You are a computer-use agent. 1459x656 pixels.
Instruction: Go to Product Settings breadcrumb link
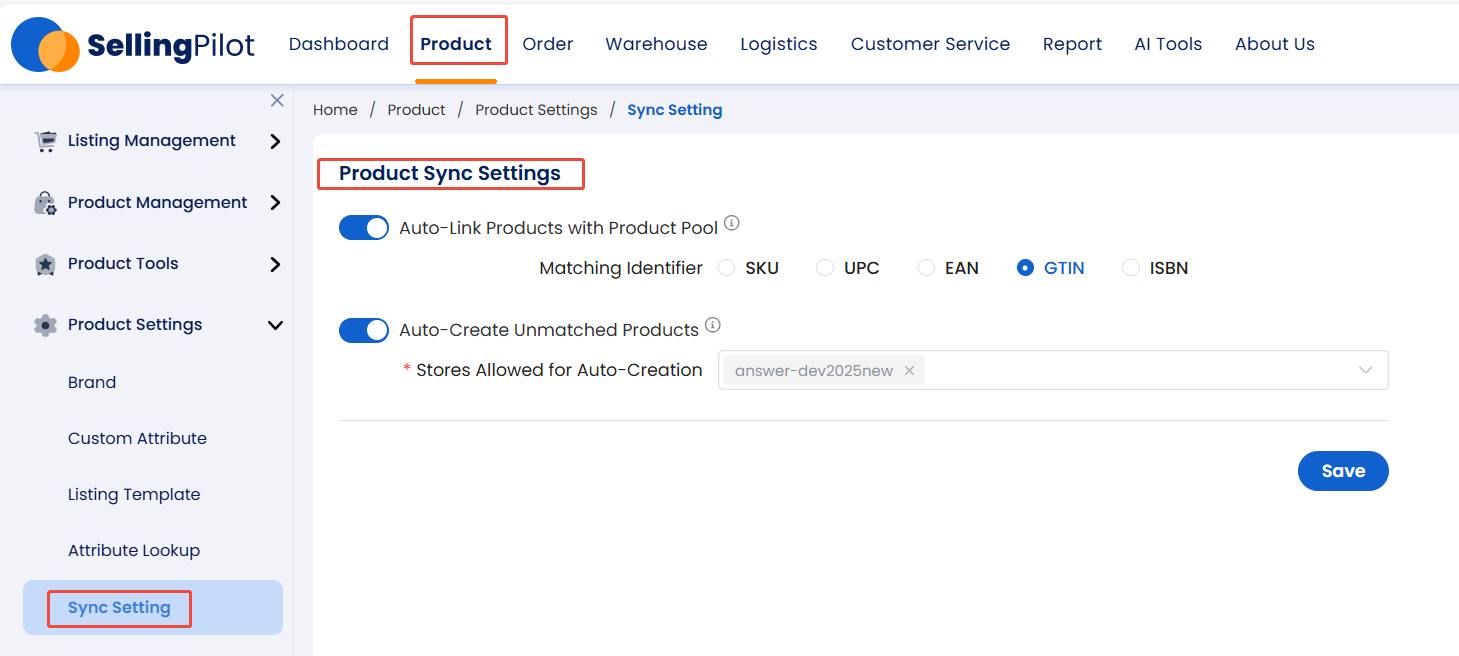pos(536,110)
